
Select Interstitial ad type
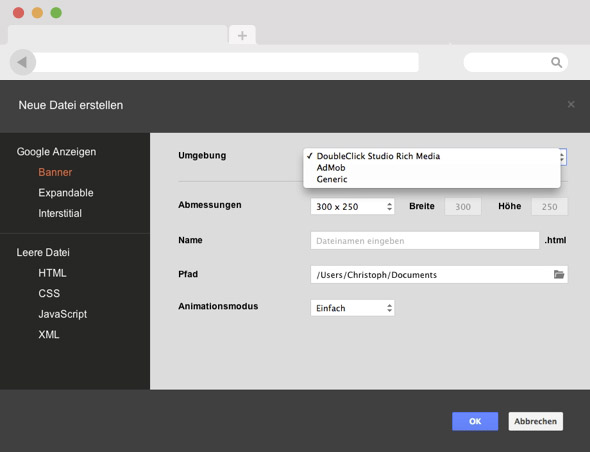pos(60,213)
